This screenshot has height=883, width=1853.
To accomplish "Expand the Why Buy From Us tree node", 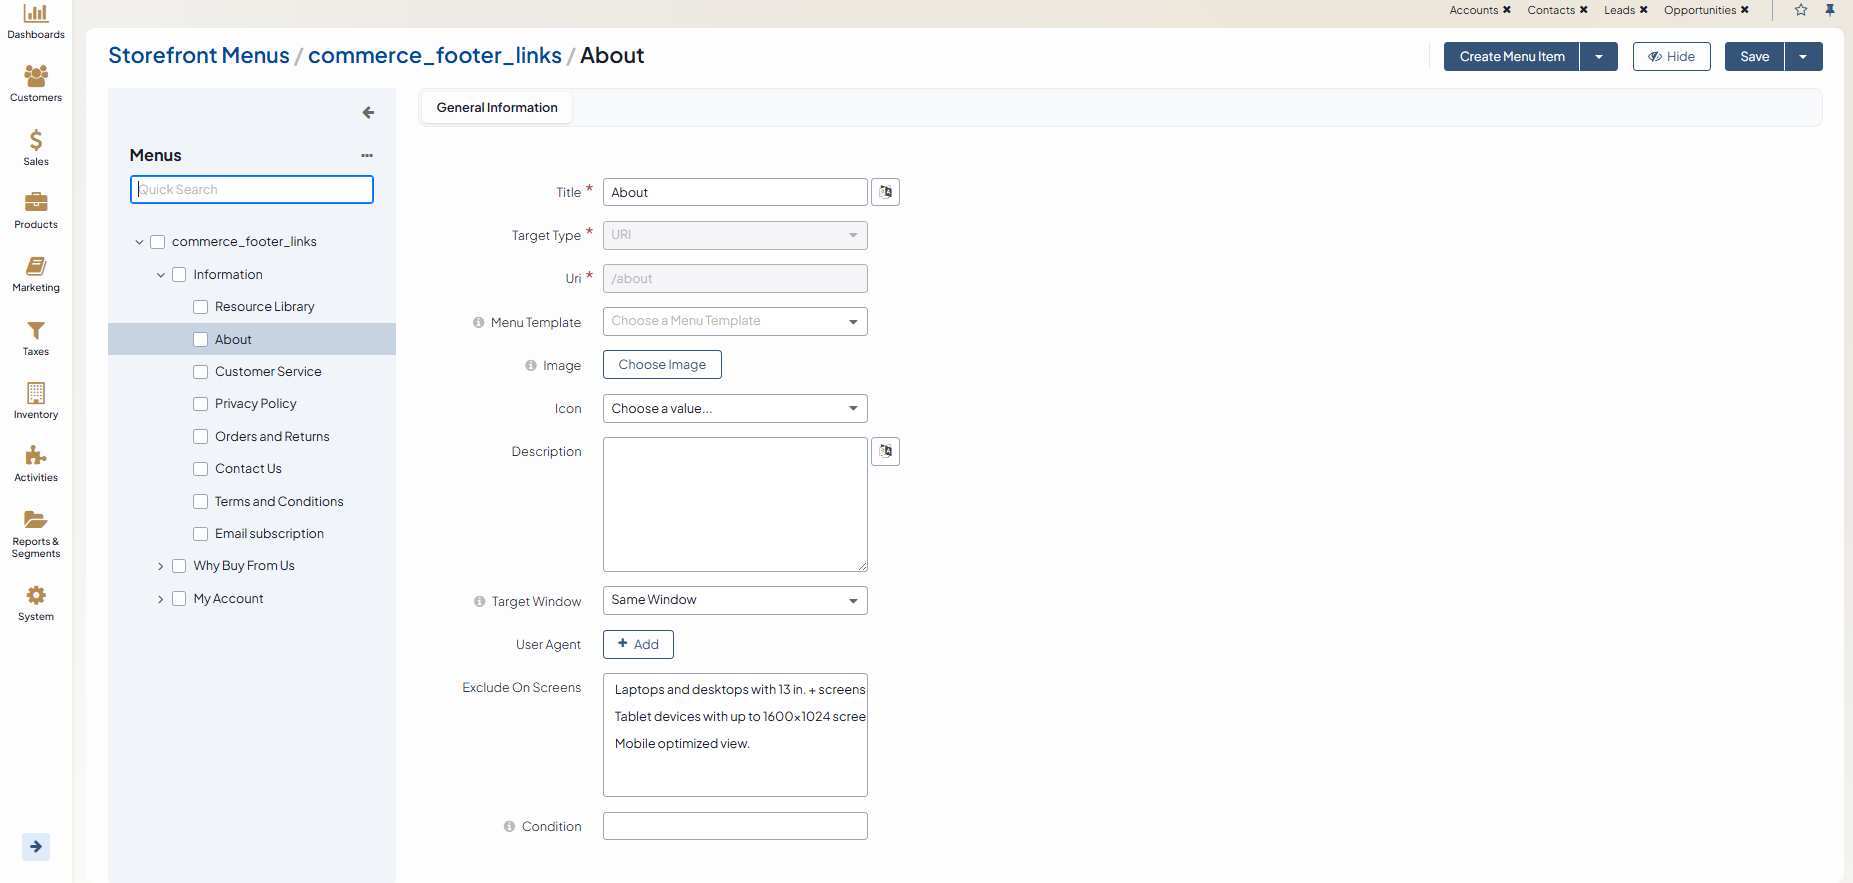I will pyautogui.click(x=160, y=567).
